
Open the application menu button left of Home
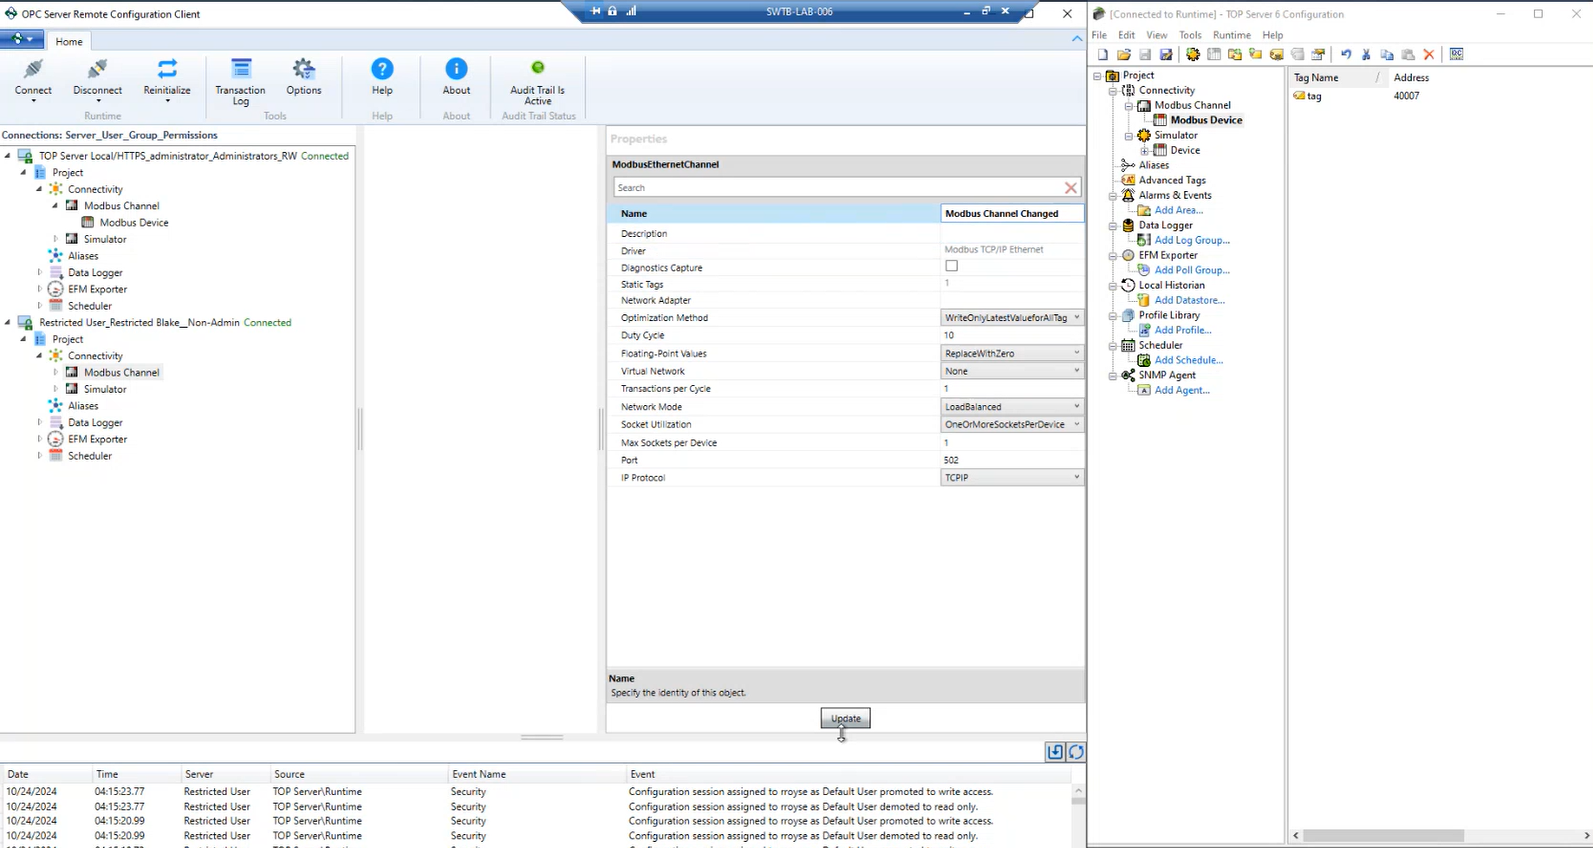(22, 40)
